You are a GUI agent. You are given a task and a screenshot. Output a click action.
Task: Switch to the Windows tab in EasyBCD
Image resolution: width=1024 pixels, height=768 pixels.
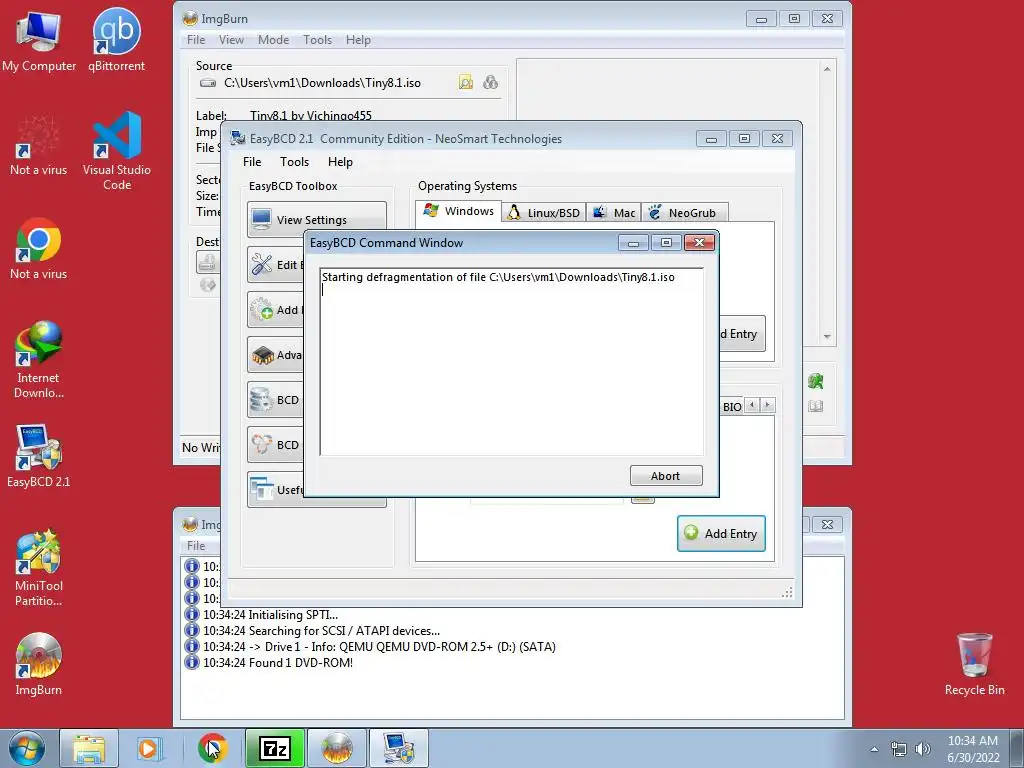[x=458, y=211]
